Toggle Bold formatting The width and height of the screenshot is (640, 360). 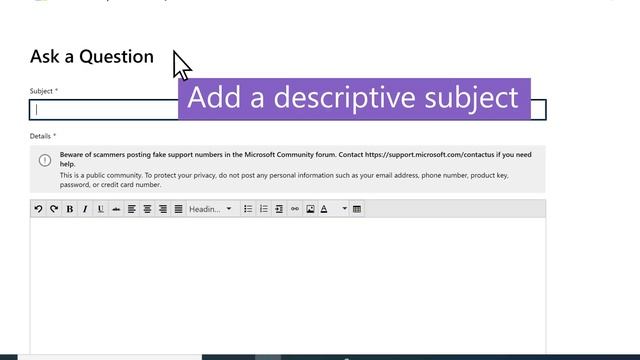tap(70, 209)
